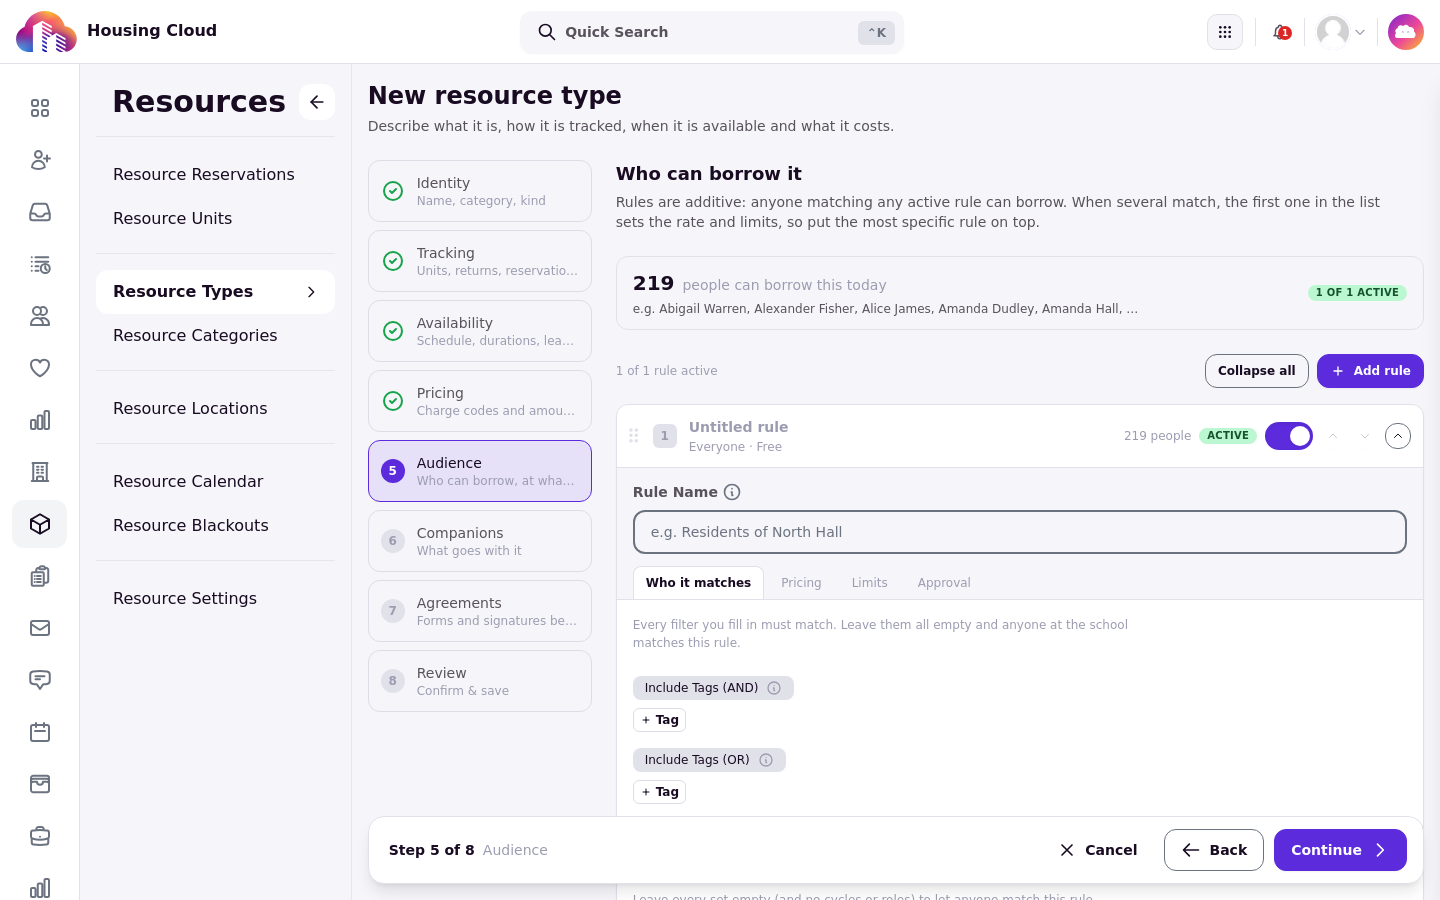Show info for Include Tags (OR)
1440x900 pixels.
click(766, 760)
